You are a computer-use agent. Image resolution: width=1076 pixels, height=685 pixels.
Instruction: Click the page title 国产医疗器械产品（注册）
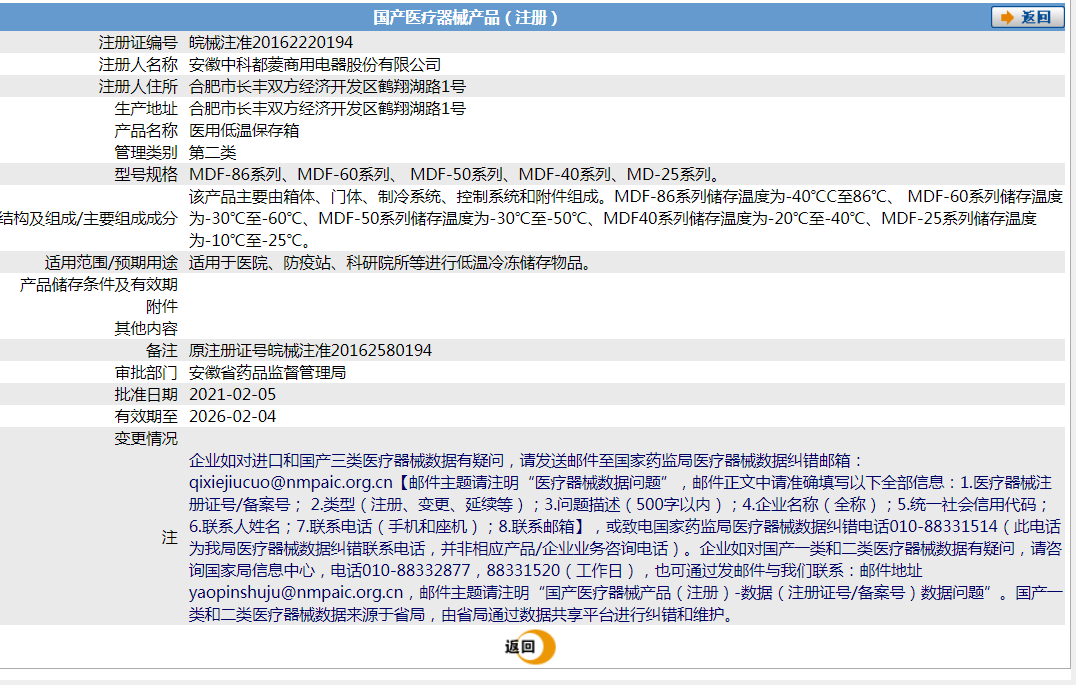tap(465, 17)
